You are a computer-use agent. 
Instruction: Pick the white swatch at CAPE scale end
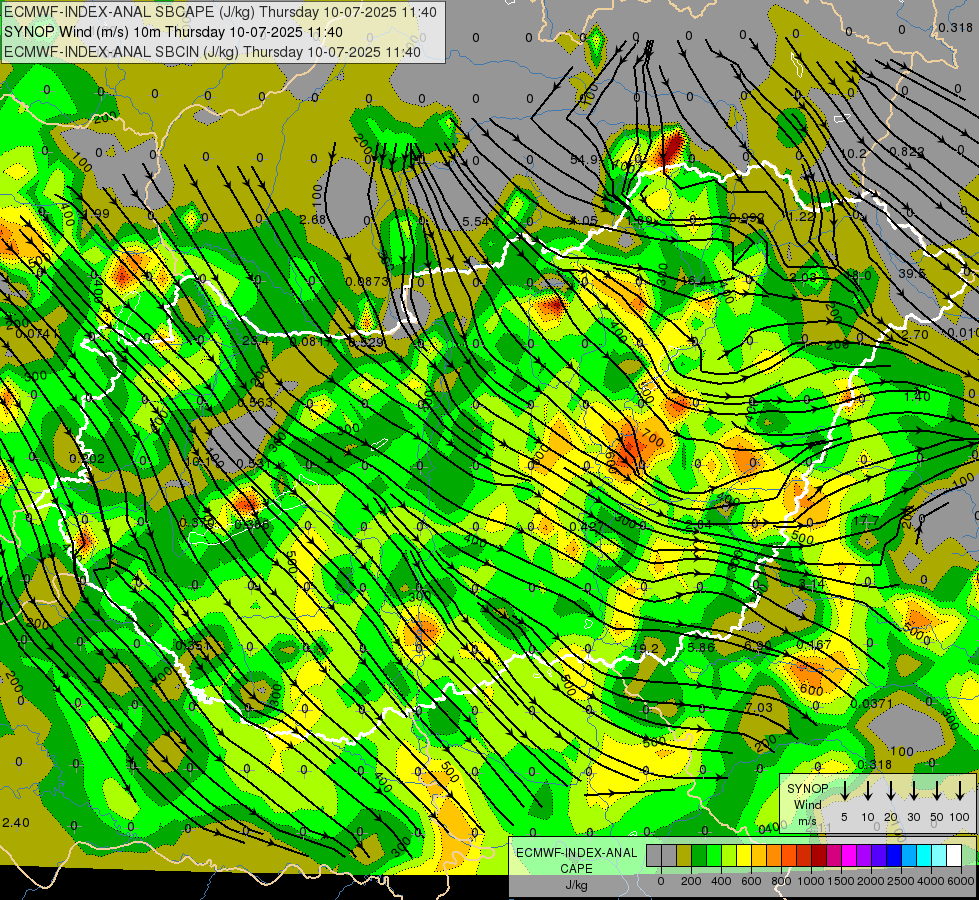click(953, 855)
